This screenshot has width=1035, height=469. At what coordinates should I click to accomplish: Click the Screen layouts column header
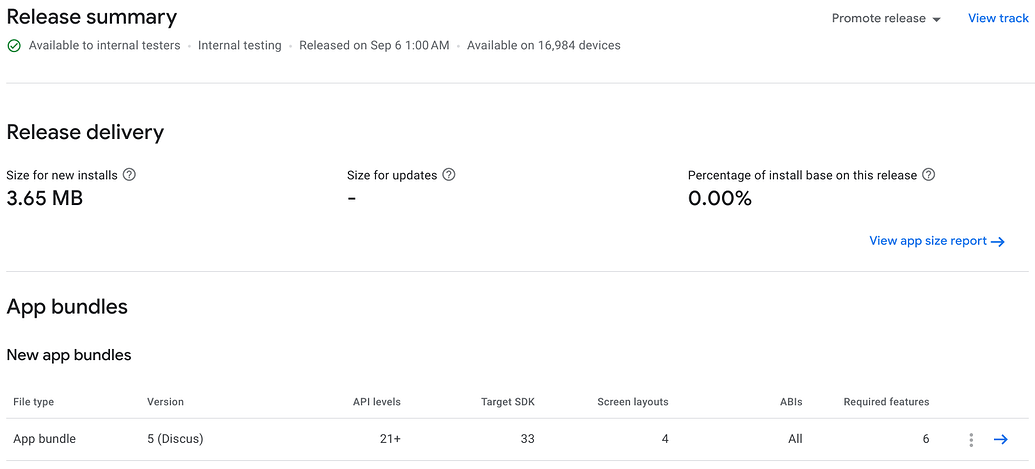[633, 402]
